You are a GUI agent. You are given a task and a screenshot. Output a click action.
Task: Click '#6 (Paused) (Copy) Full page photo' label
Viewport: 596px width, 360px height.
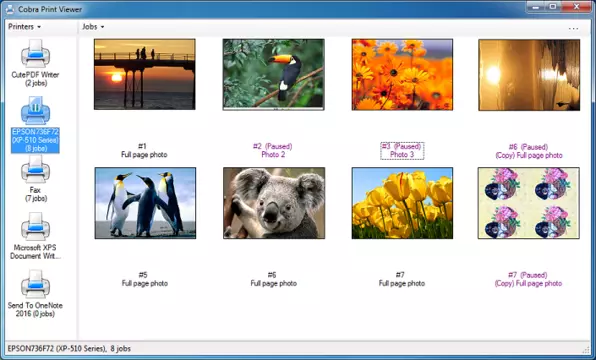tap(529, 151)
